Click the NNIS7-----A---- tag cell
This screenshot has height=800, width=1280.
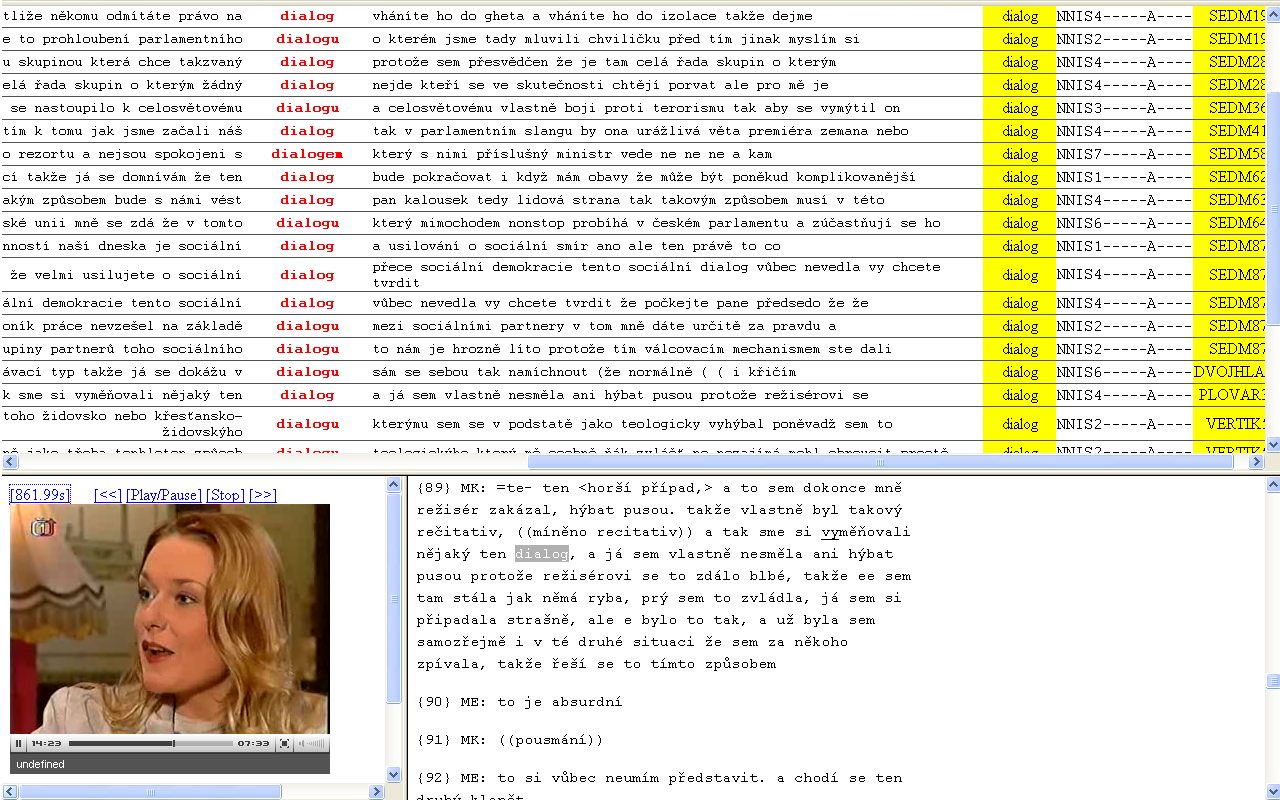coord(1124,154)
